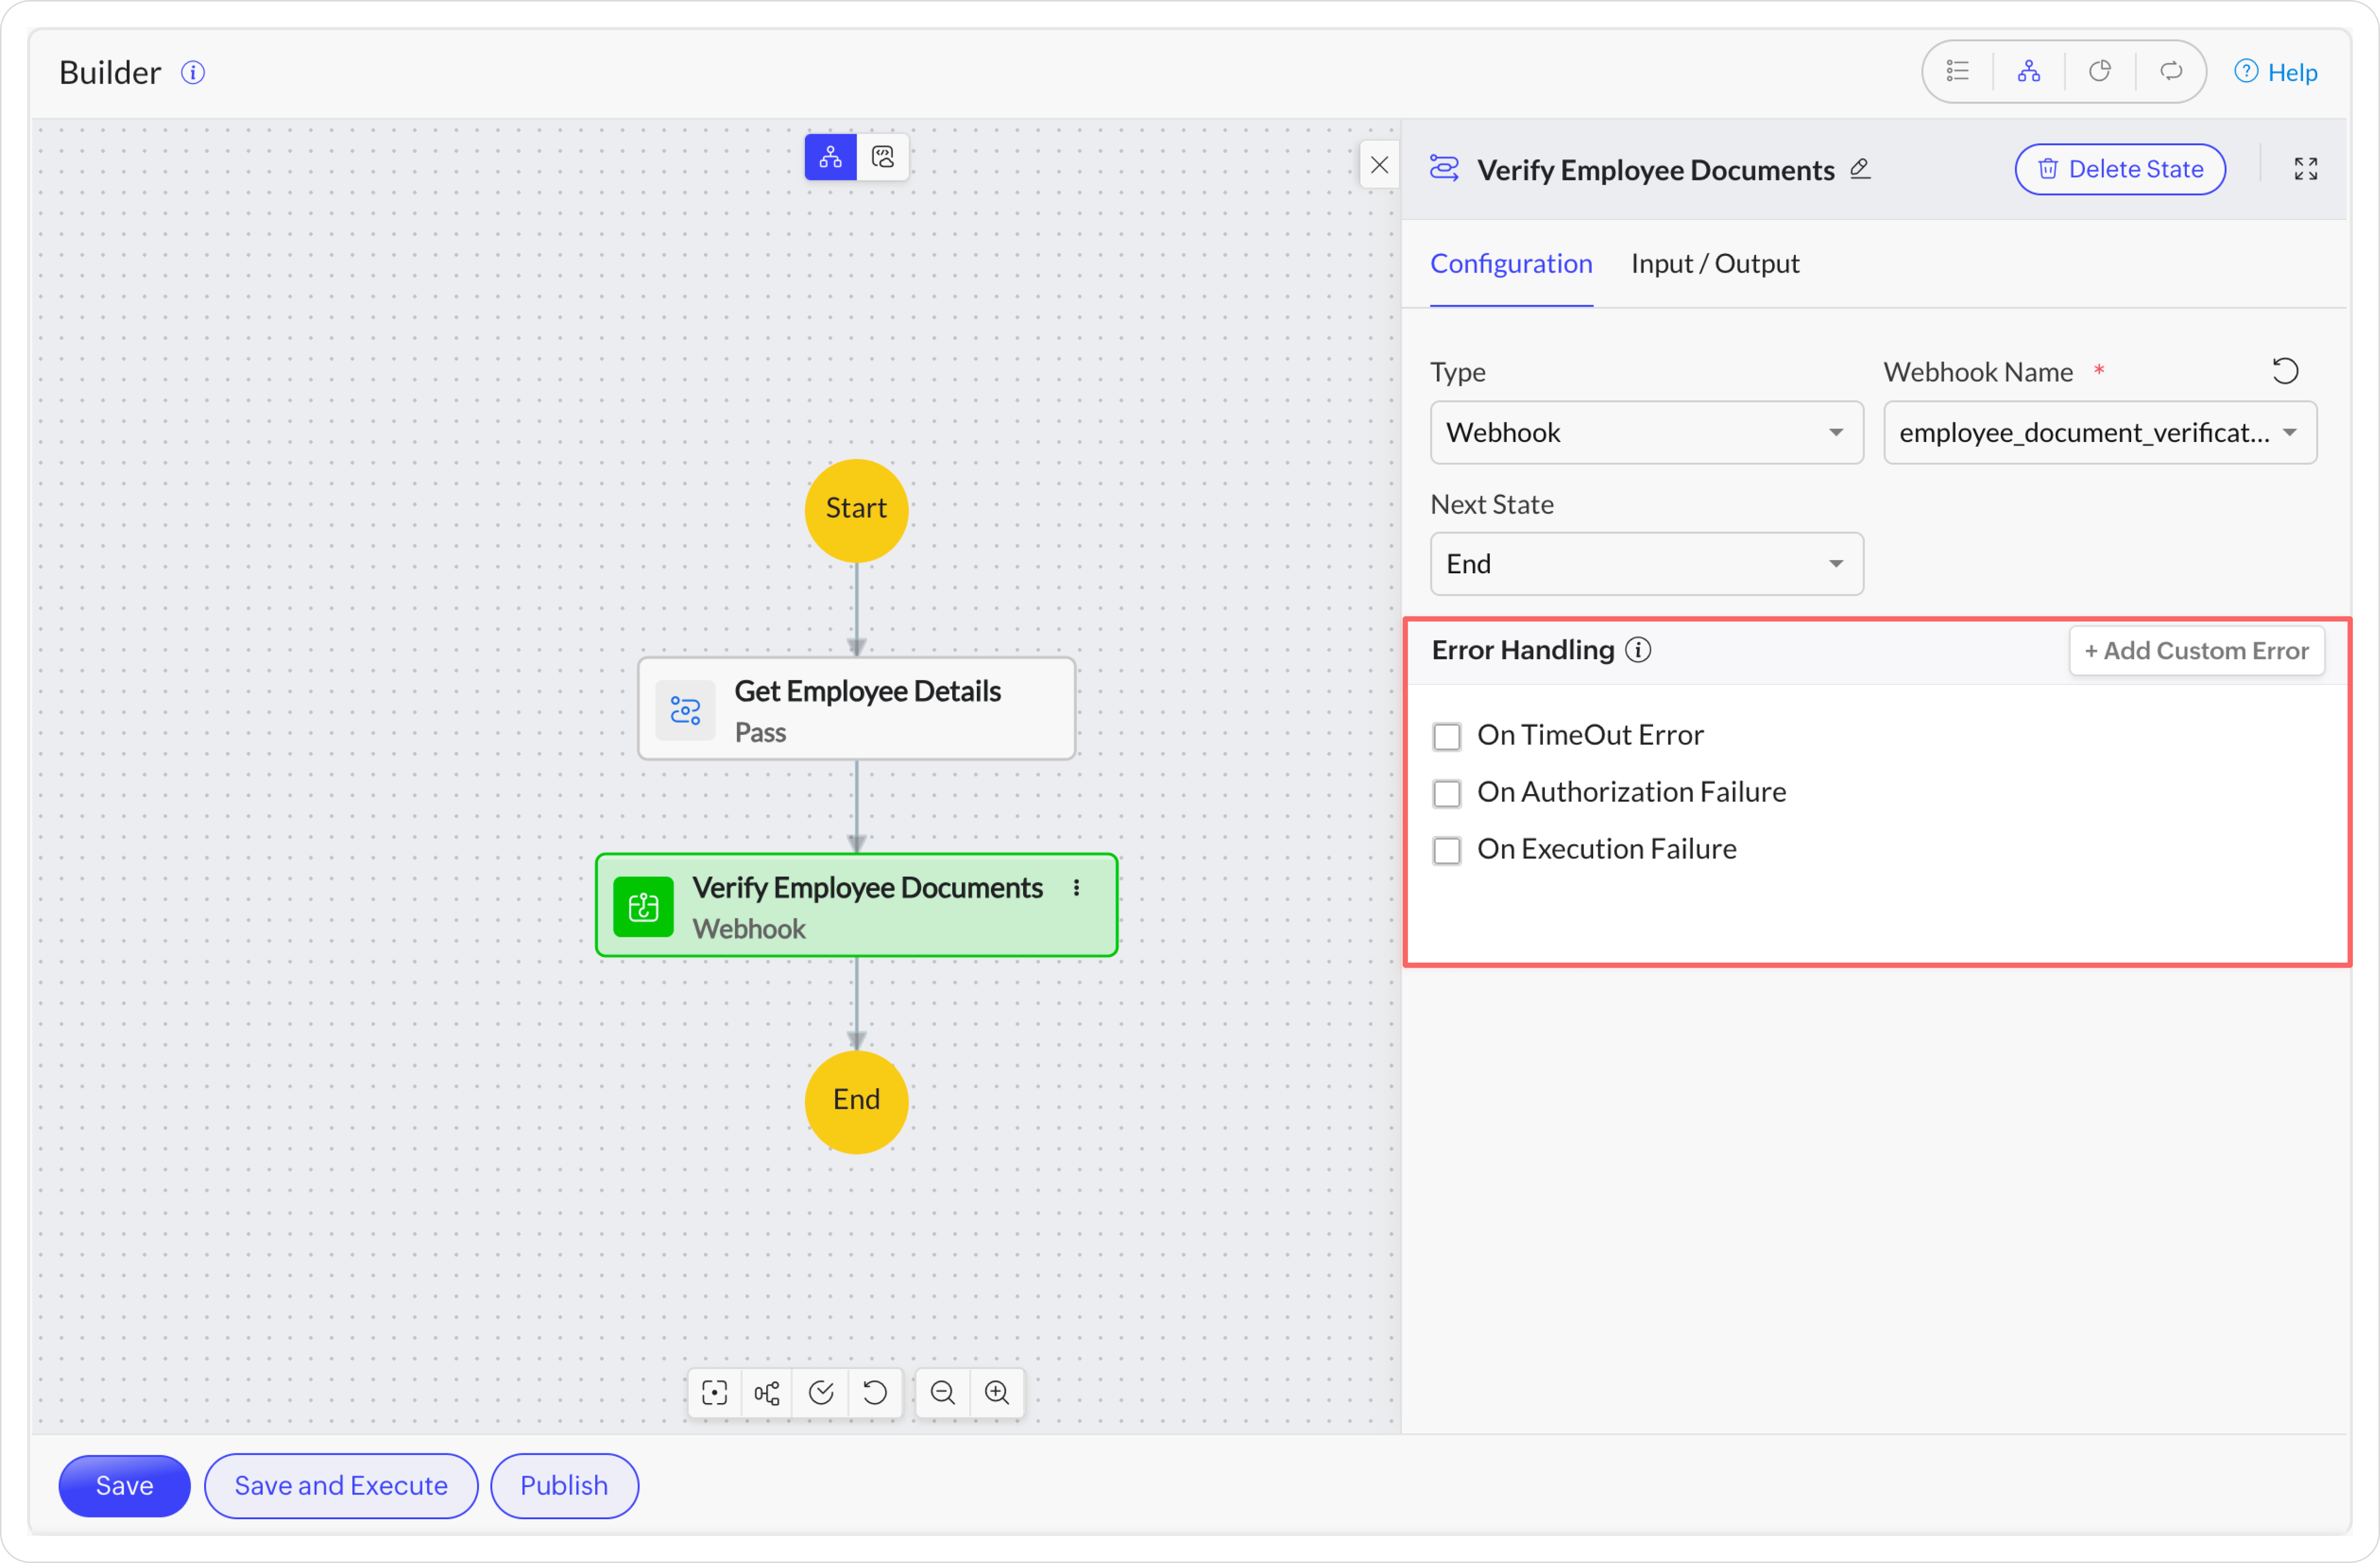Viewport: 2380px width, 1563px height.
Task: Open the Type dropdown showing Webhook
Action: (x=1646, y=432)
